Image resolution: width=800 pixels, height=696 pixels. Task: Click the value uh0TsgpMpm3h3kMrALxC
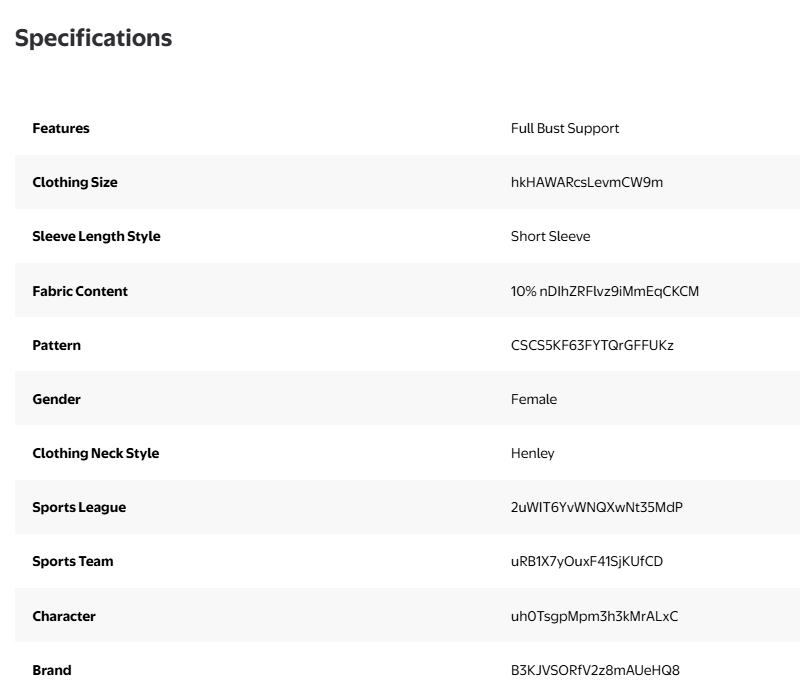coord(594,616)
